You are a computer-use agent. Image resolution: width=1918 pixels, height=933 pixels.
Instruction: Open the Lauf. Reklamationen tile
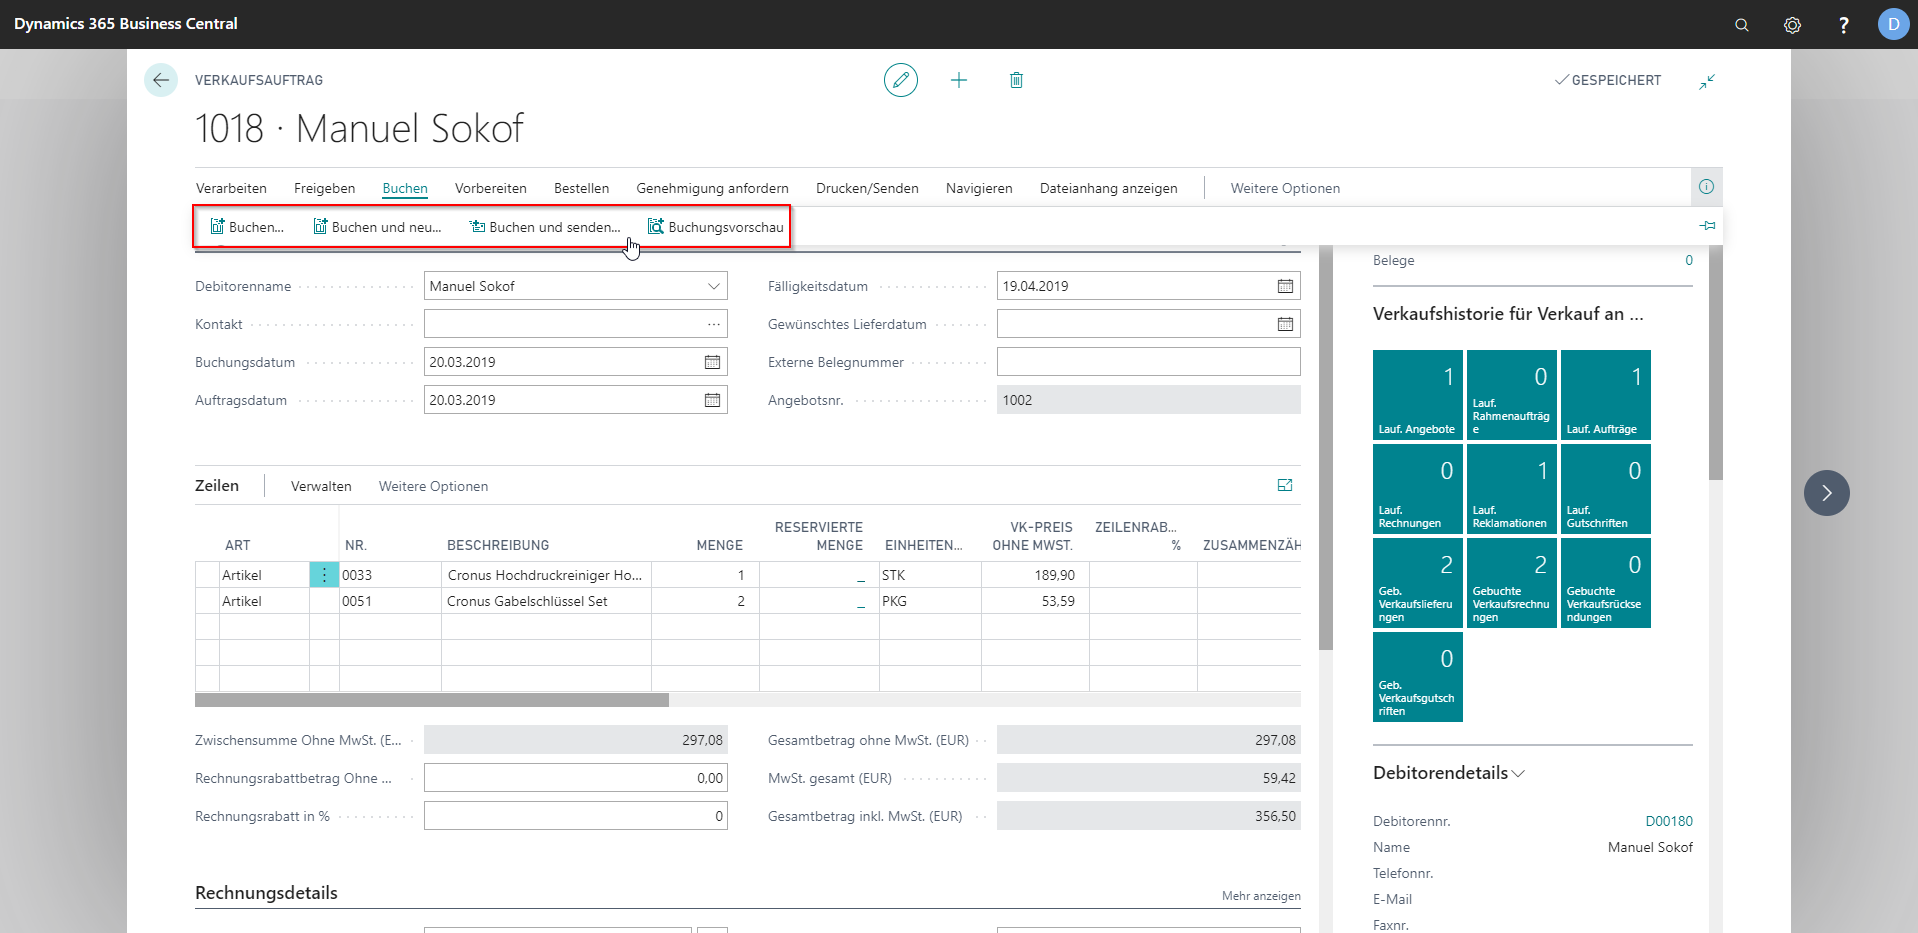tap(1512, 489)
